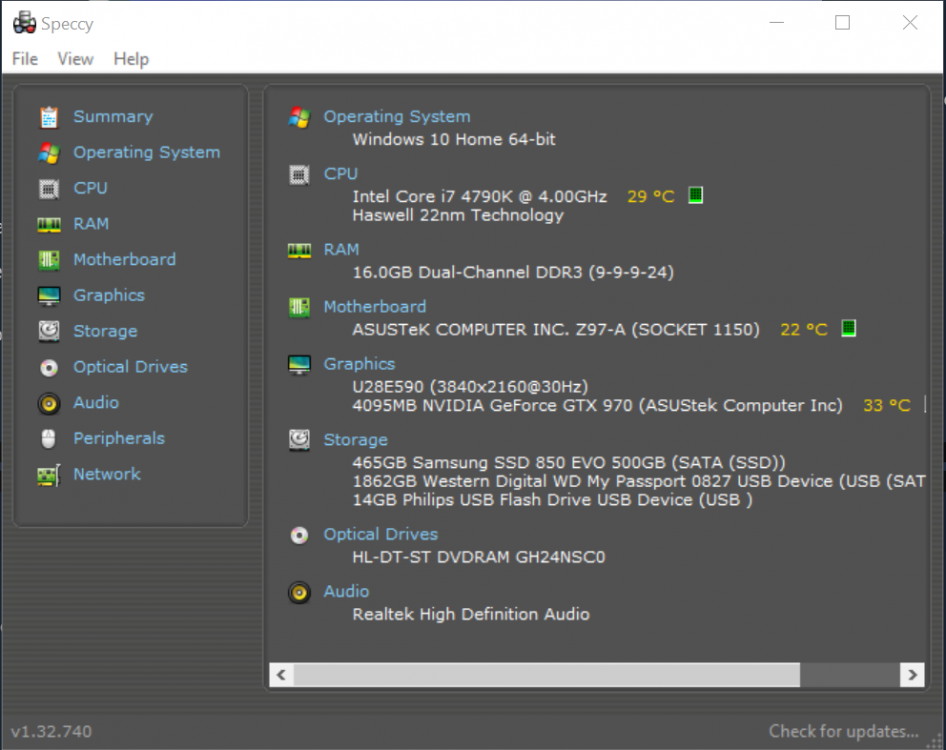Click the CPU chip icon in sidebar
Image resolution: width=946 pixels, height=750 pixels.
[48, 188]
